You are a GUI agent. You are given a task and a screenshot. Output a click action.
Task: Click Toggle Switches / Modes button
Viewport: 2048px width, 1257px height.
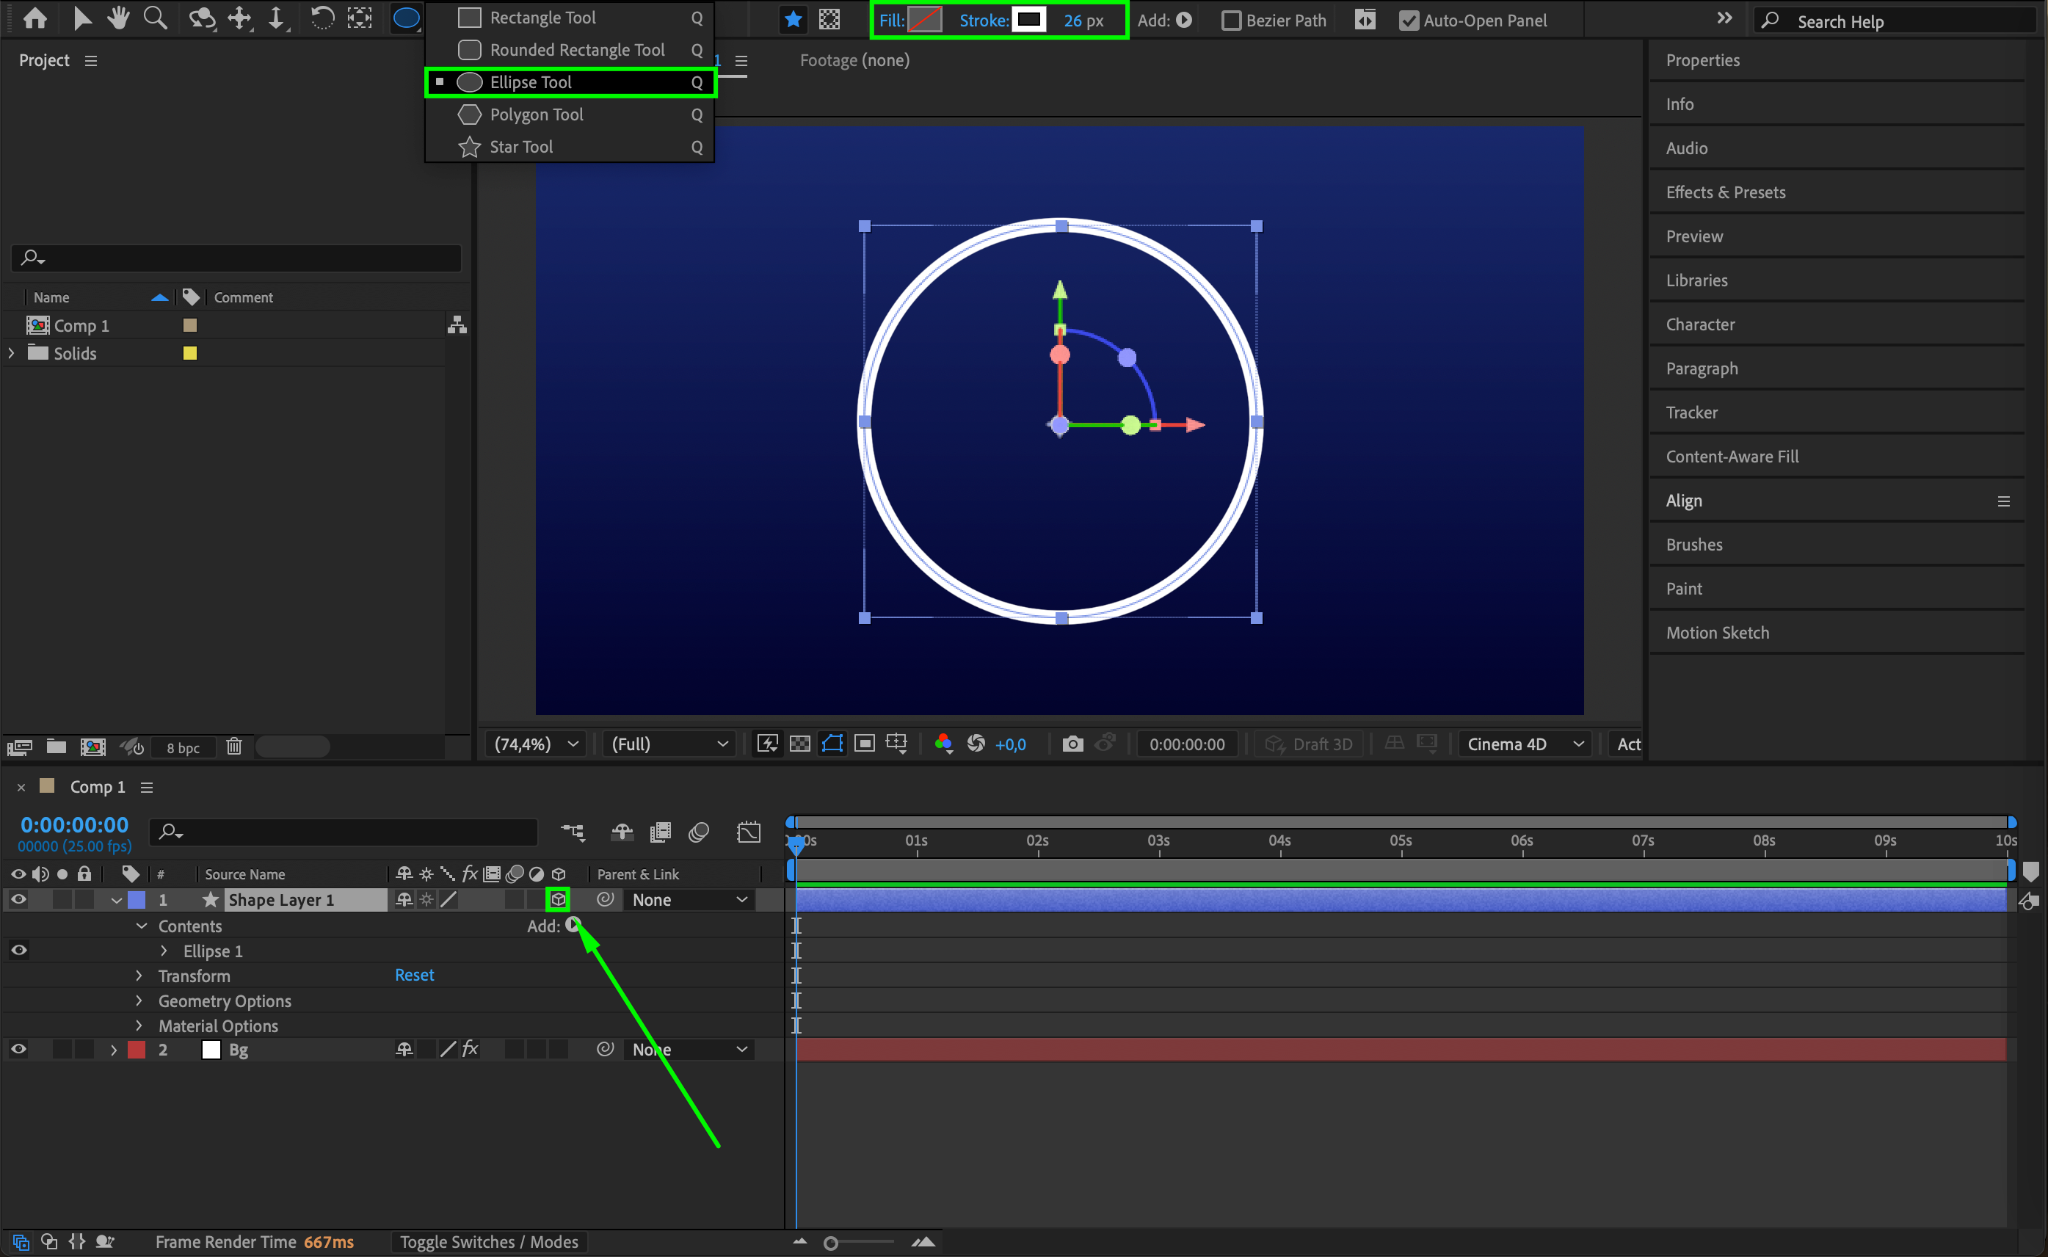tap(489, 1242)
